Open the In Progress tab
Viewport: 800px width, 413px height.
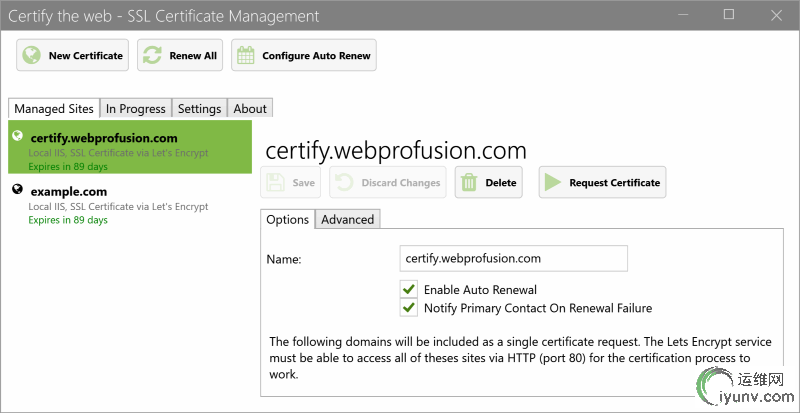click(136, 109)
